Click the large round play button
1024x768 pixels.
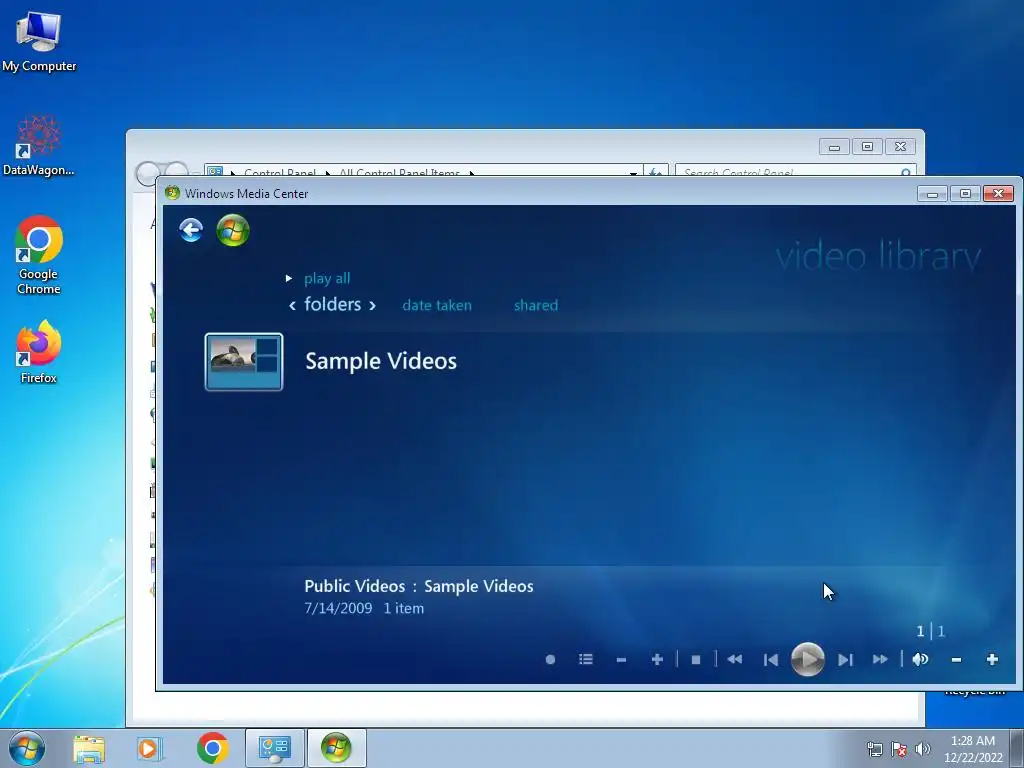(x=808, y=660)
